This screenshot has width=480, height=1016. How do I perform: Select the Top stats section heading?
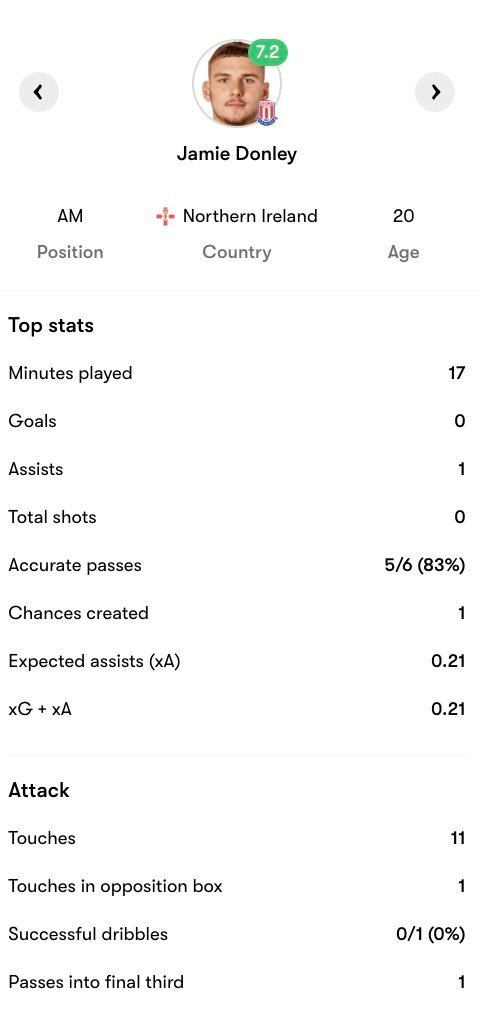(51, 325)
